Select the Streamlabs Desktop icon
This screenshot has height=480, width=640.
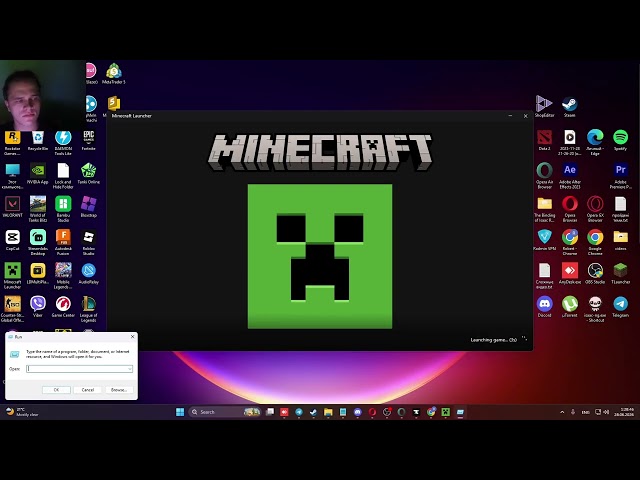point(38,243)
